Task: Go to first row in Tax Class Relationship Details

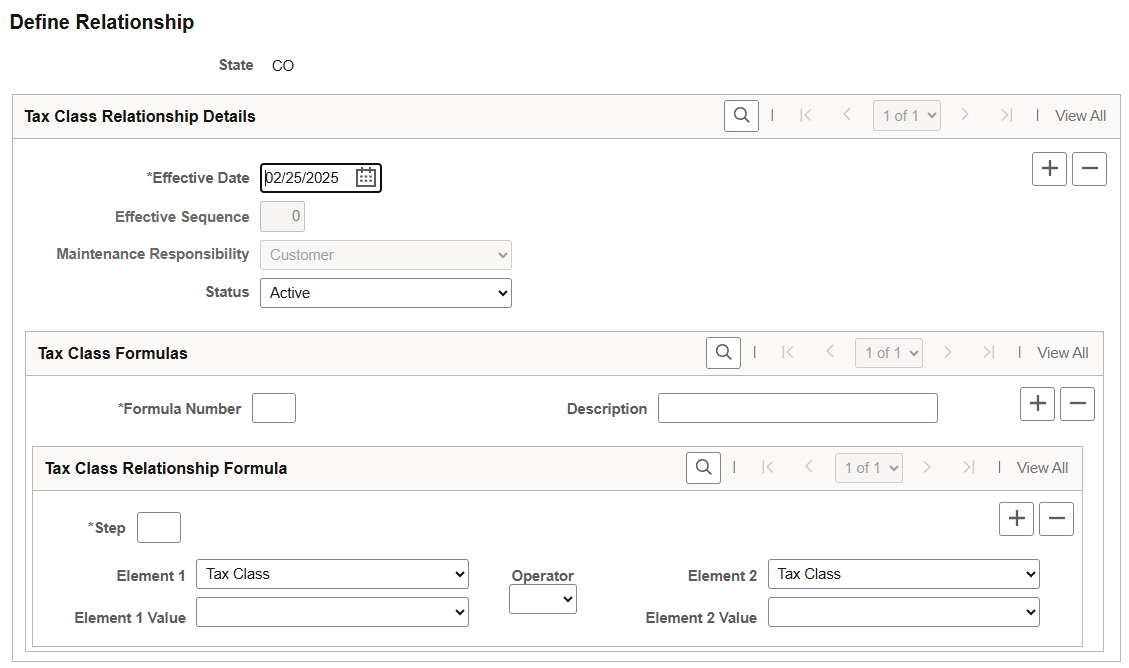Action: (806, 115)
